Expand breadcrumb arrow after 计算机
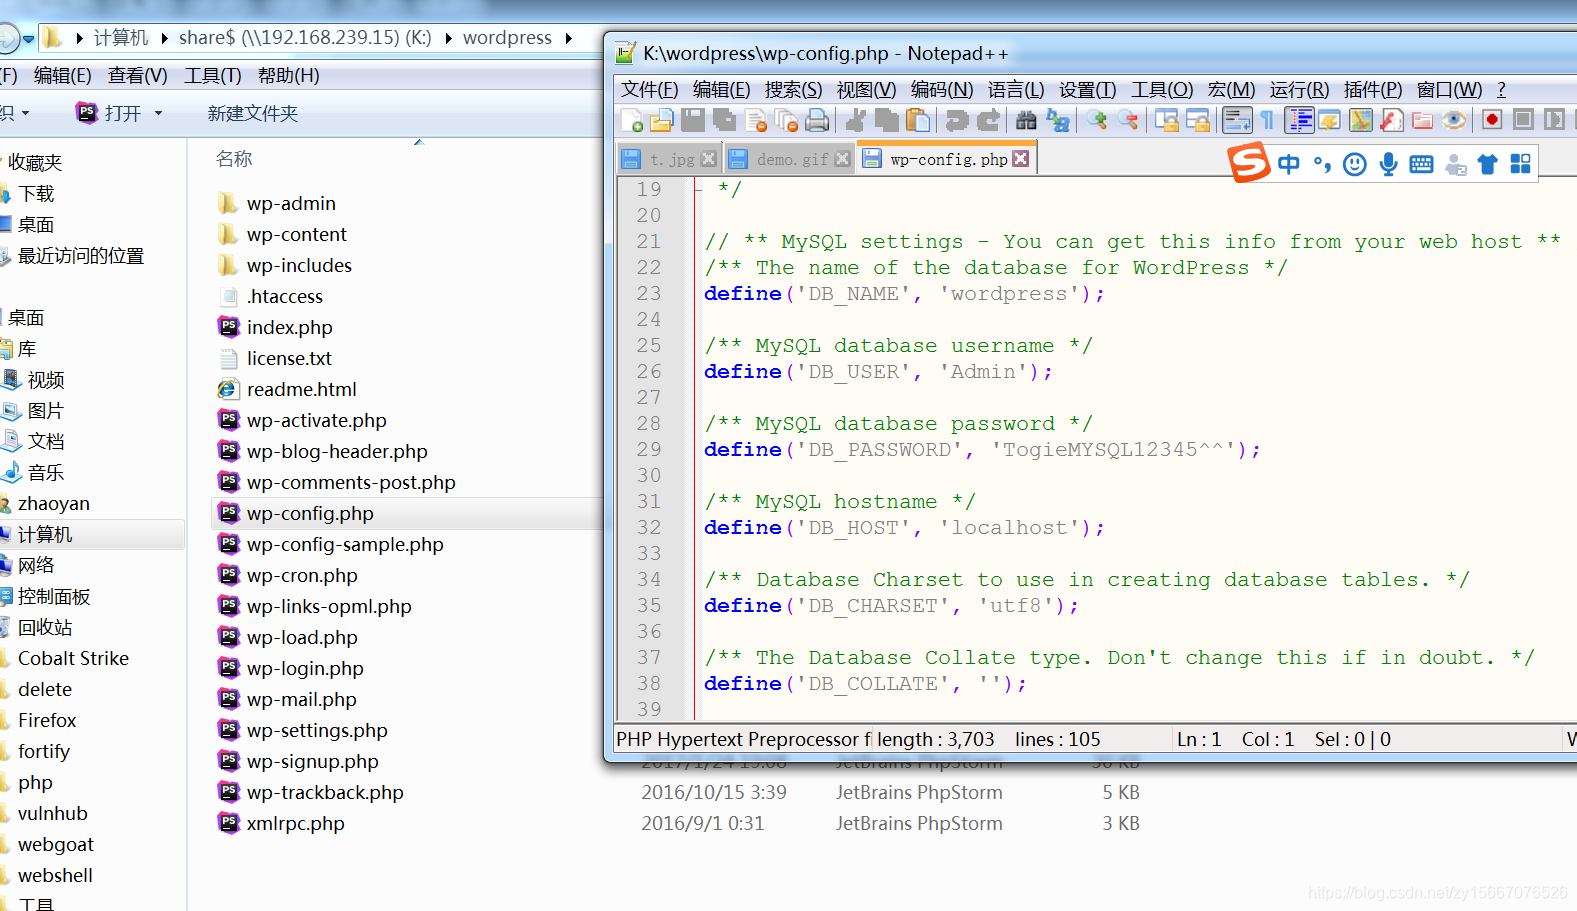The height and width of the screenshot is (911, 1577). pos(164,38)
